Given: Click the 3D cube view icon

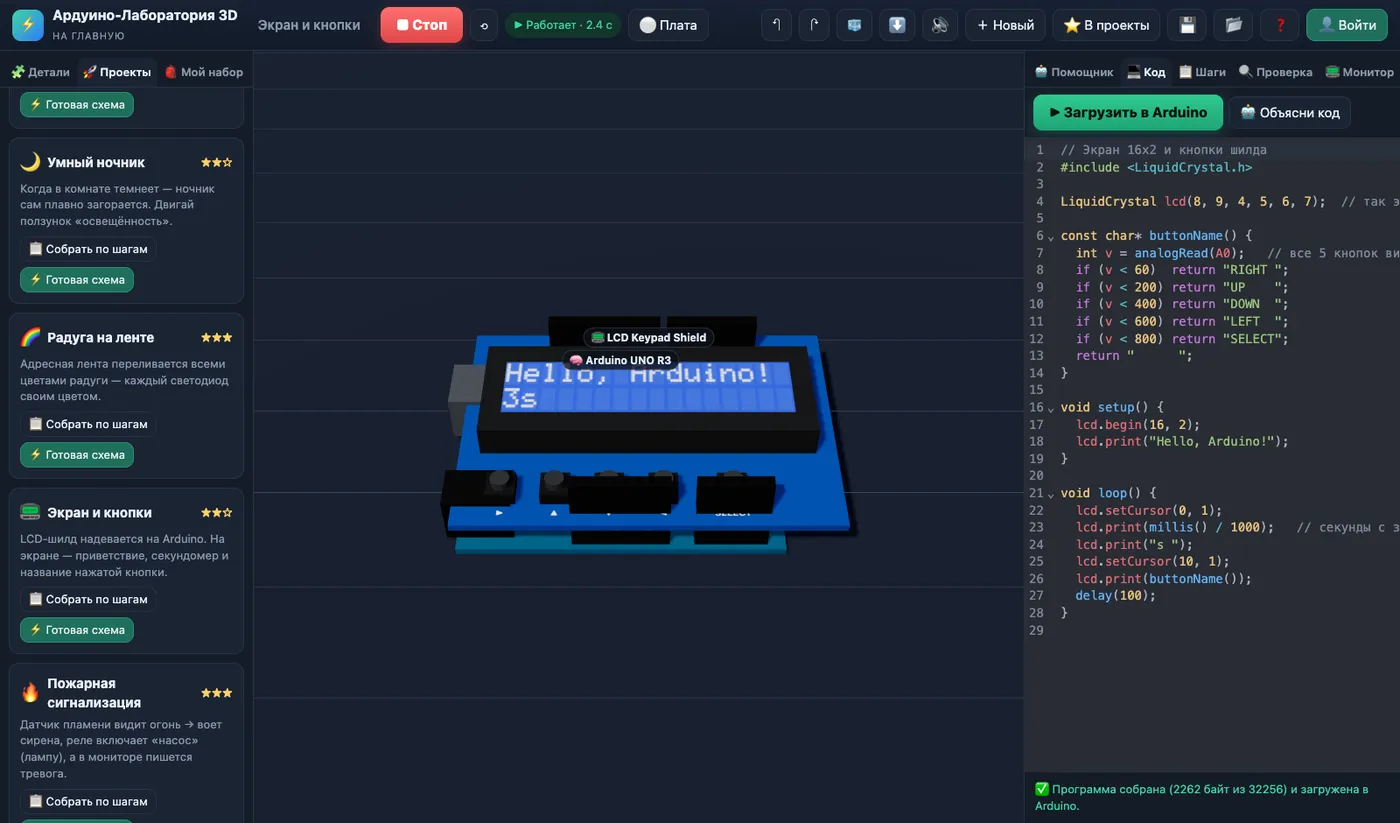Looking at the screenshot, I should tap(854, 25).
